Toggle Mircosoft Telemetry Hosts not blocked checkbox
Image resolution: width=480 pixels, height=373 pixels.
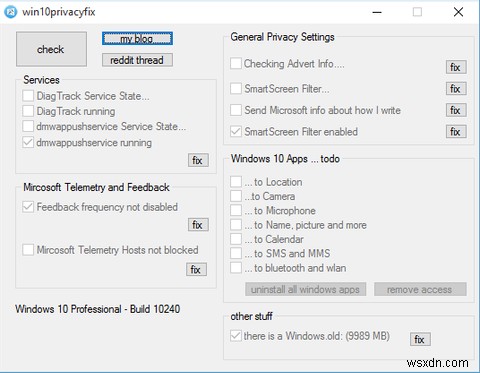point(28,250)
